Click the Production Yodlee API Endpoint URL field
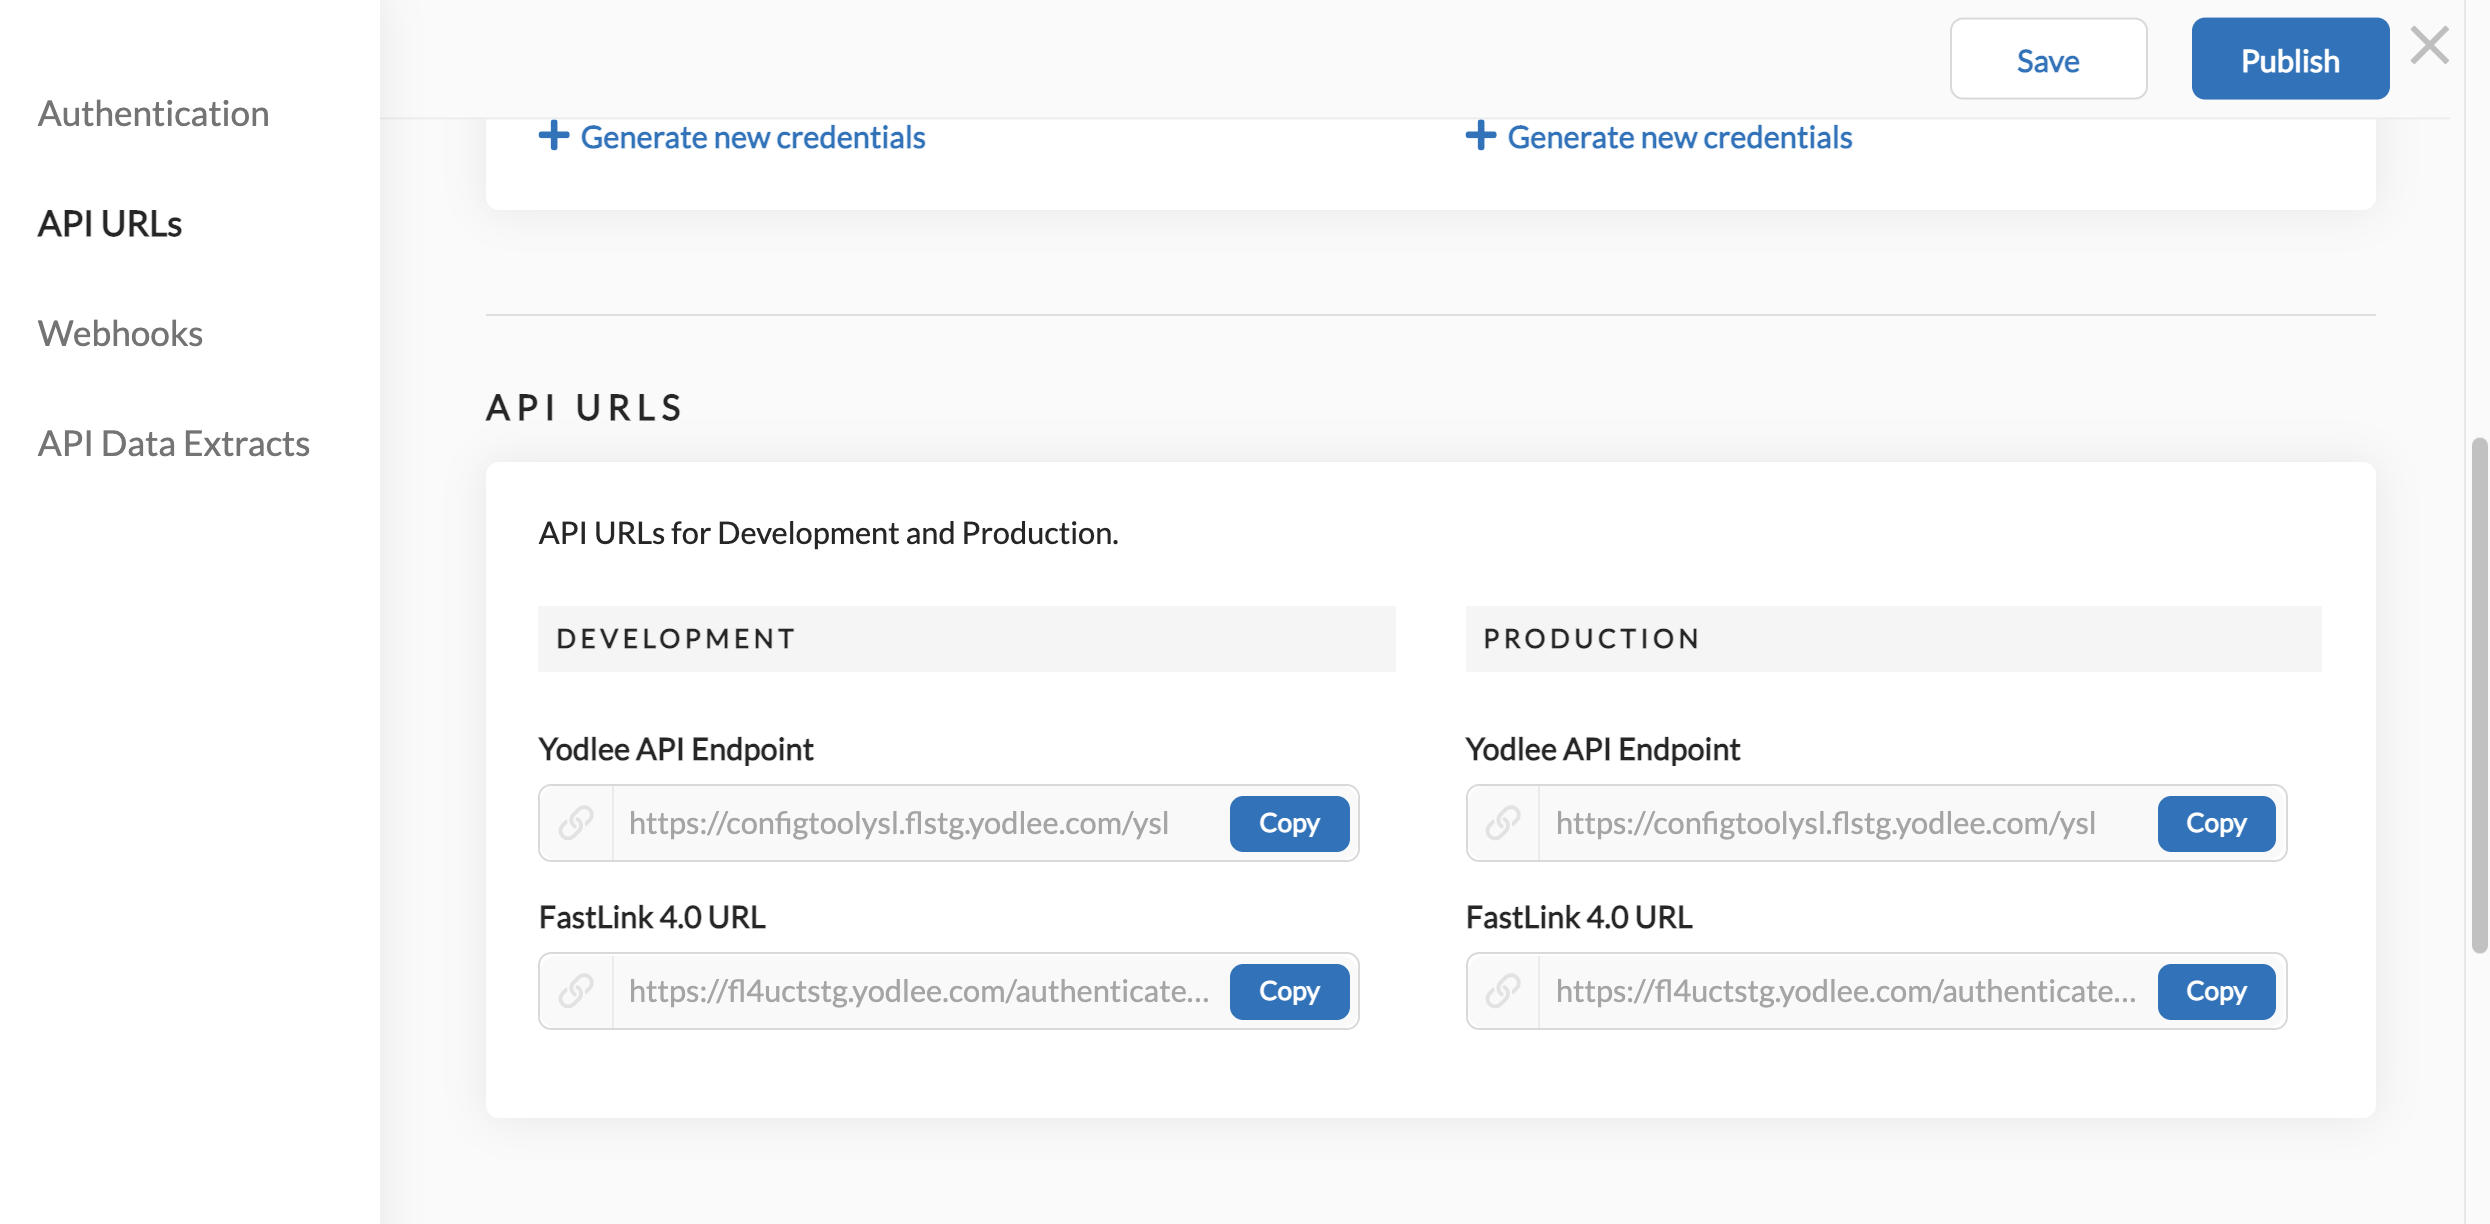The width and height of the screenshot is (2490, 1224). [1876, 823]
